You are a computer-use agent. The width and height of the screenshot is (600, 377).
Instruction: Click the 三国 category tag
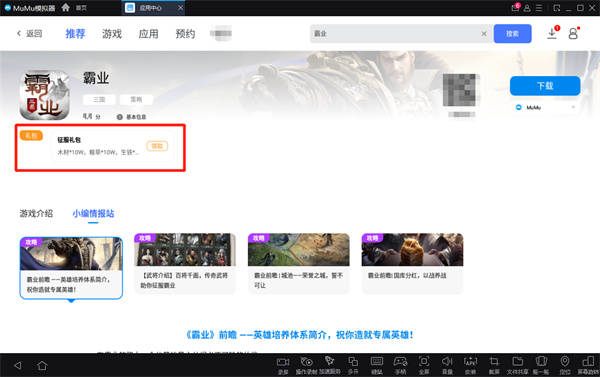[99, 100]
